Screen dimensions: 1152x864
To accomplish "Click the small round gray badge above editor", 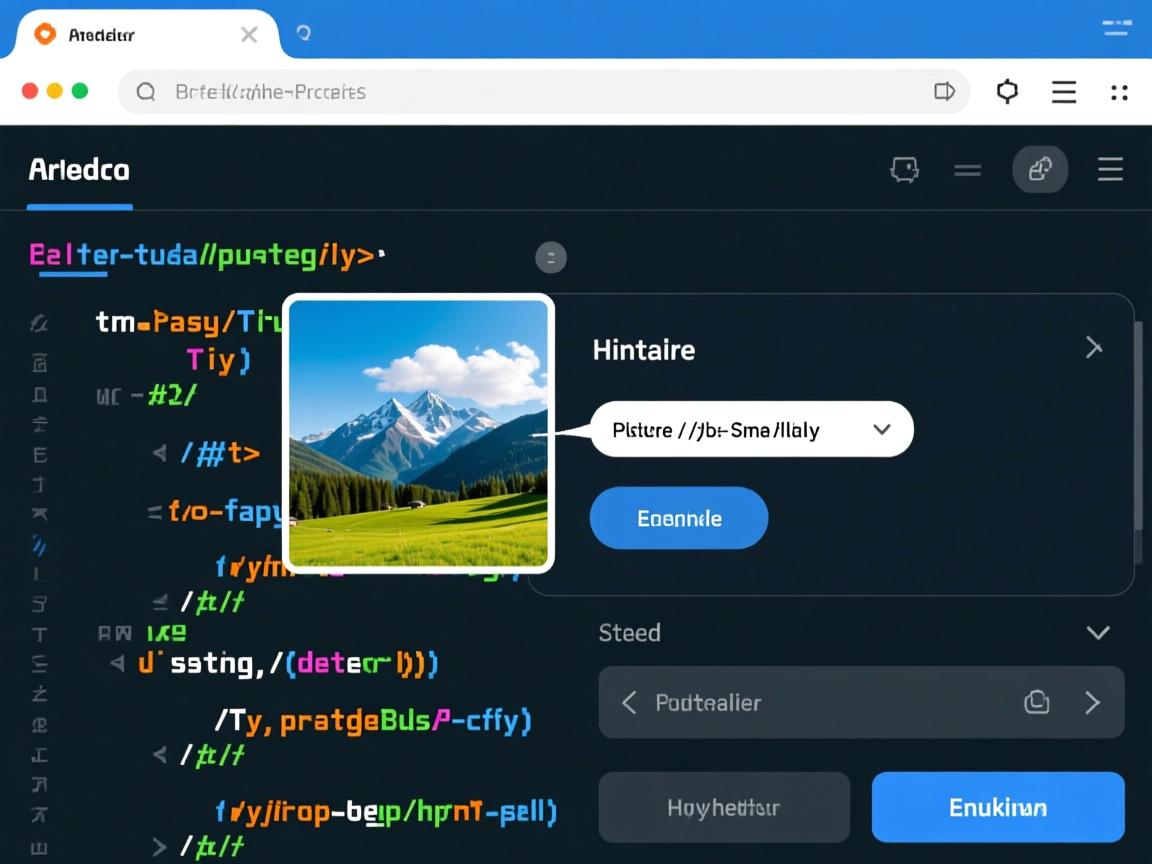I will (551, 257).
